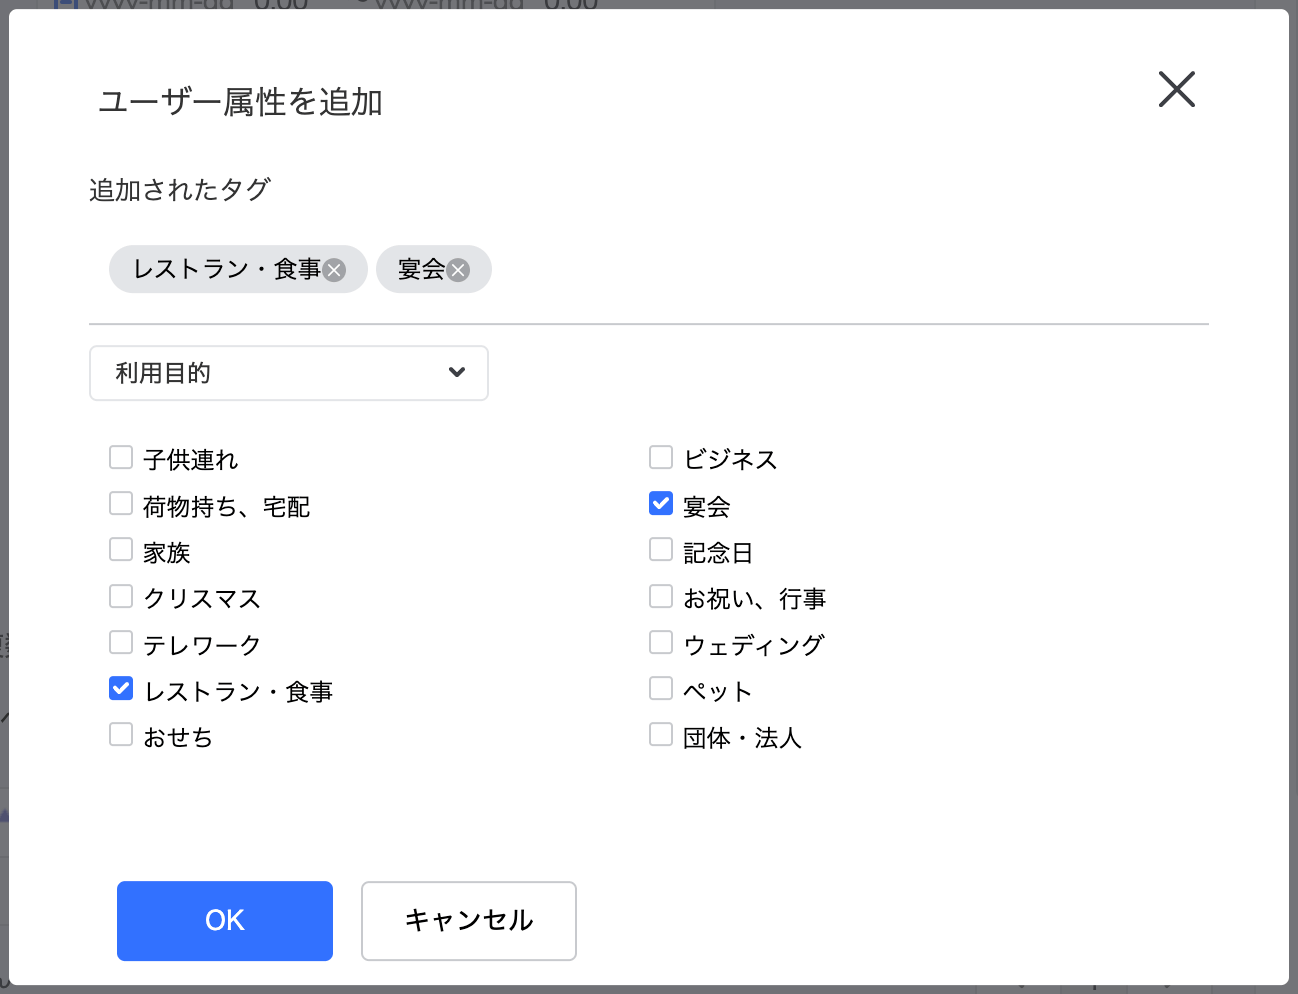
Task: Check the 子供連れ checkbox
Action: [121, 458]
